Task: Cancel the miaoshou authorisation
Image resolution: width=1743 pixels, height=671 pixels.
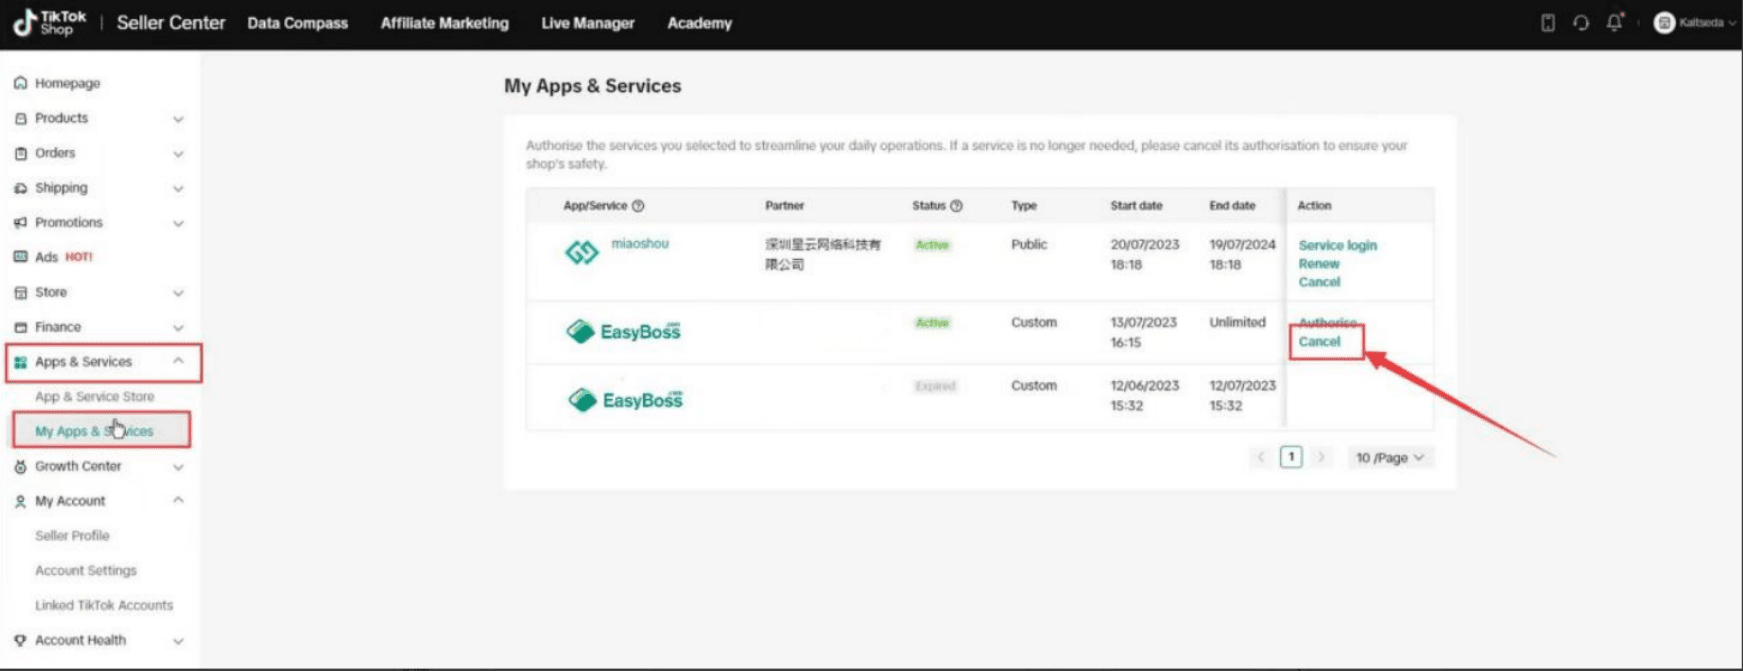Action: click(1319, 282)
